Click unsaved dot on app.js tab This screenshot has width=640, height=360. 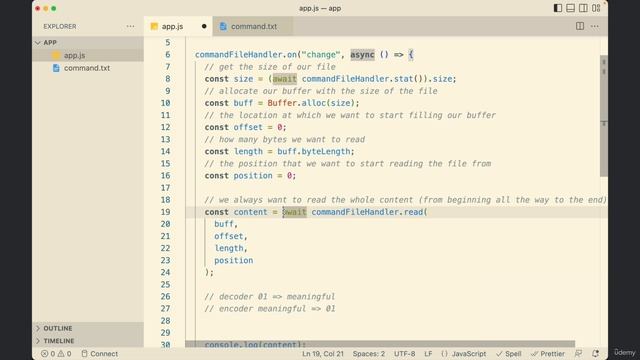(x=204, y=26)
